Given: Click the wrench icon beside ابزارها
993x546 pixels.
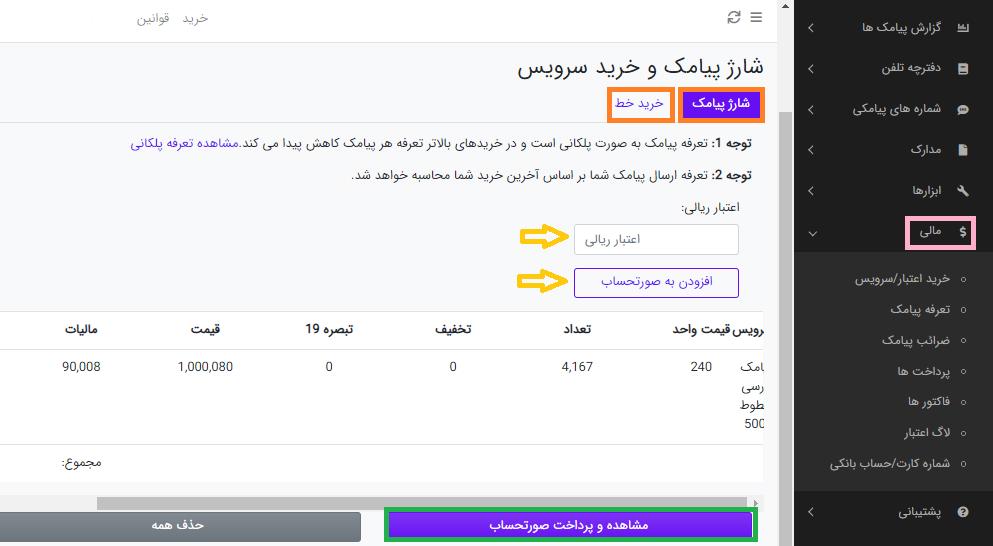Looking at the screenshot, I should click(963, 191).
